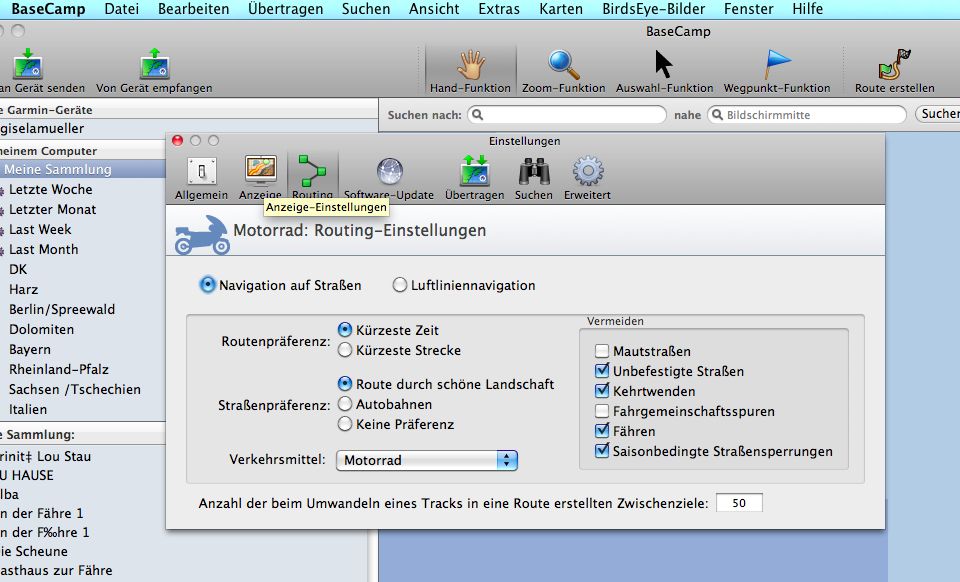Click the 'An Gerät senden' toolbar icon
The image size is (960, 582).
click(28, 64)
